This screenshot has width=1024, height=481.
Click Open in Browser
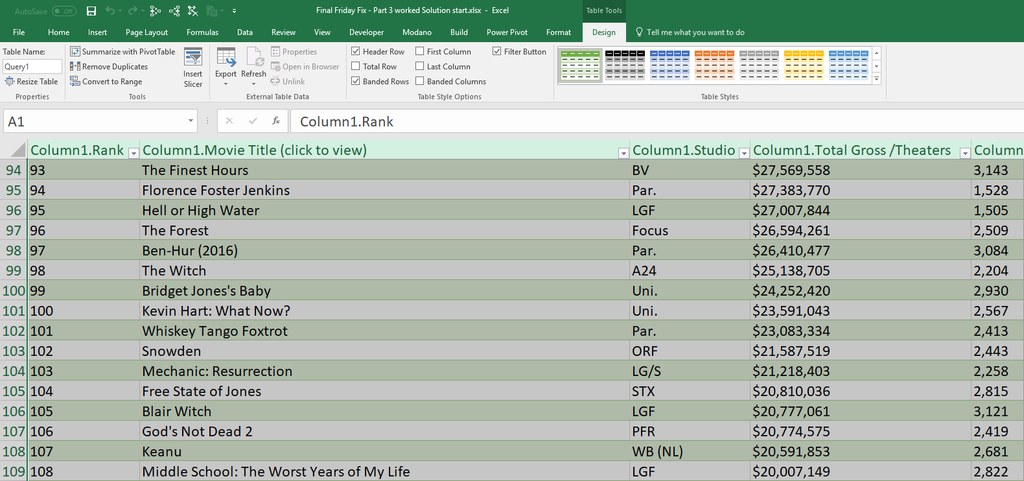[305, 67]
